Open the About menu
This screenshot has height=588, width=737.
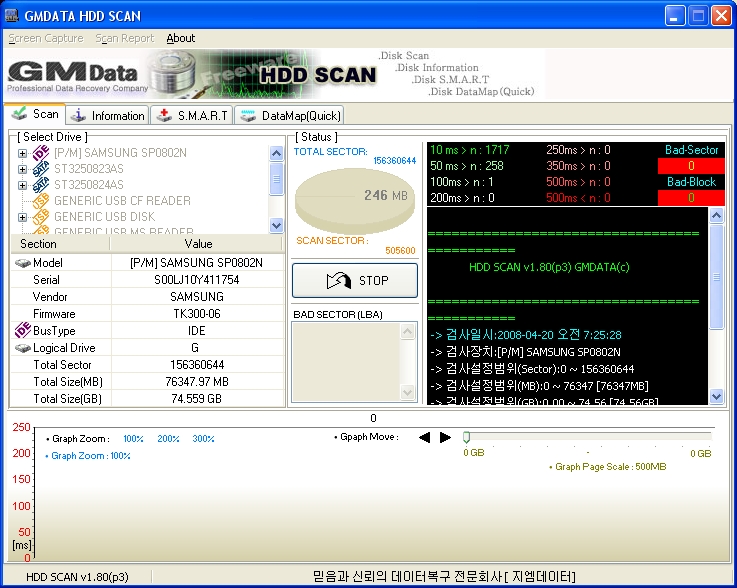pos(180,39)
